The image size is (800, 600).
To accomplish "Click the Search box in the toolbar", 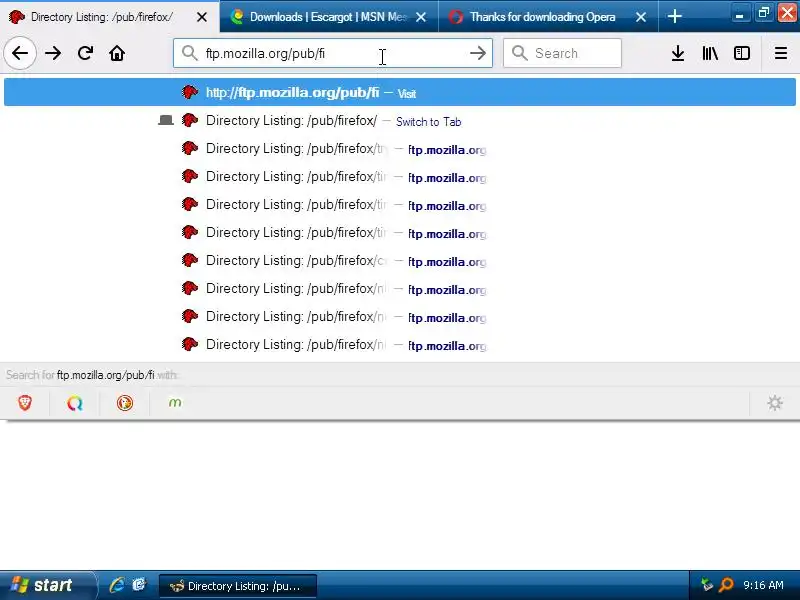I will (x=562, y=53).
